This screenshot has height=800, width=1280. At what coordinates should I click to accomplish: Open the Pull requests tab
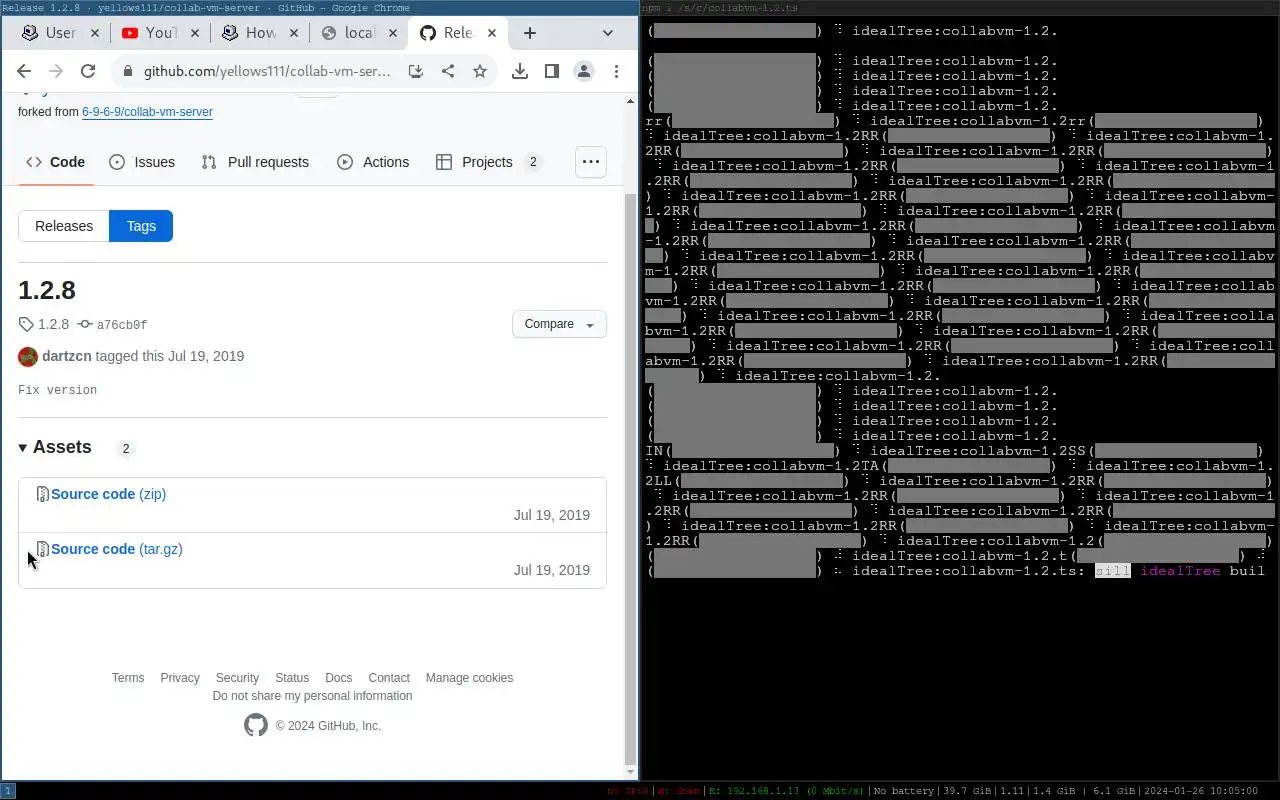(255, 162)
